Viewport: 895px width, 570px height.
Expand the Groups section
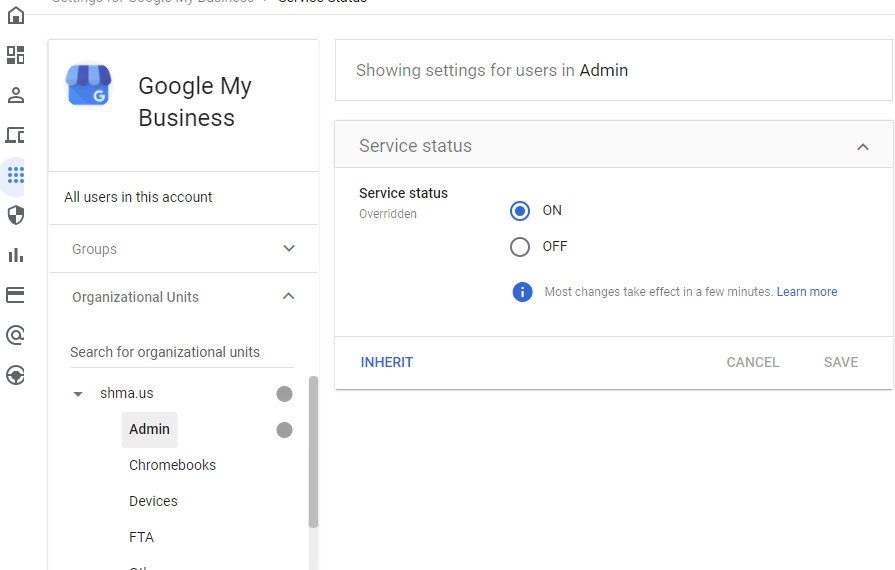coord(289,249)
